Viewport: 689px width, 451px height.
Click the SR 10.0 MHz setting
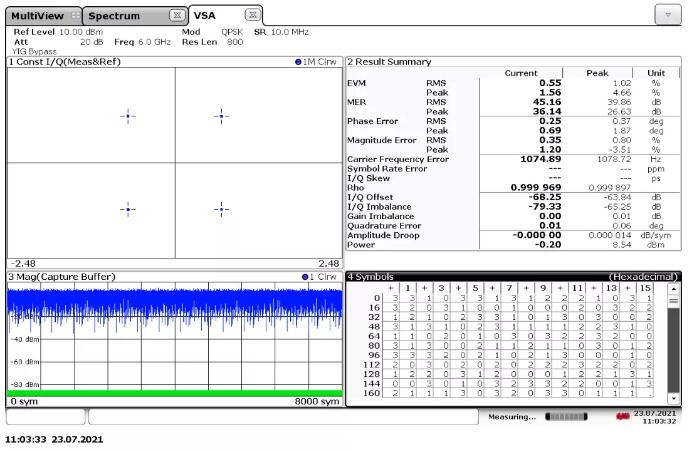pos(281,32)
